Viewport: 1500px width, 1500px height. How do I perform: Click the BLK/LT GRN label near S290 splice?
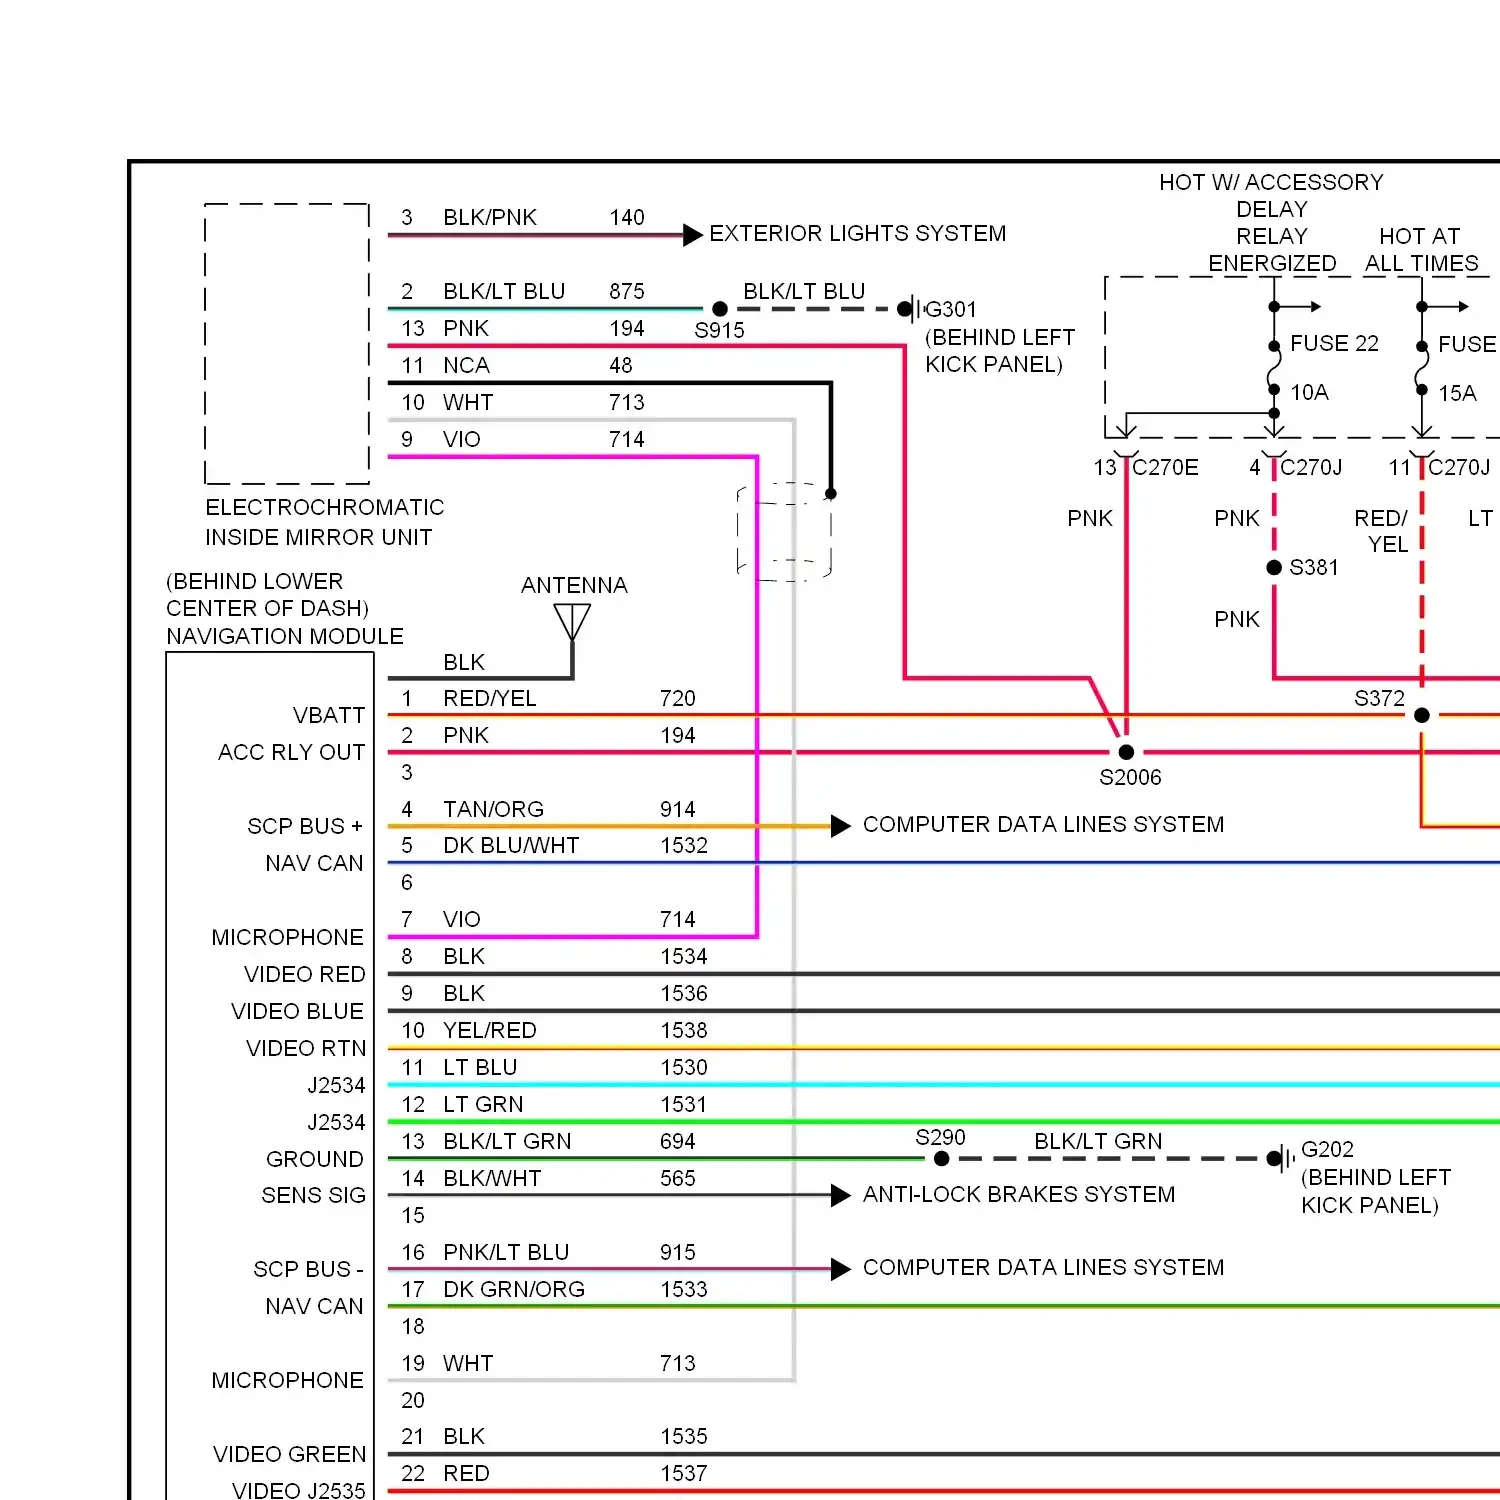click(1098, 1141)
